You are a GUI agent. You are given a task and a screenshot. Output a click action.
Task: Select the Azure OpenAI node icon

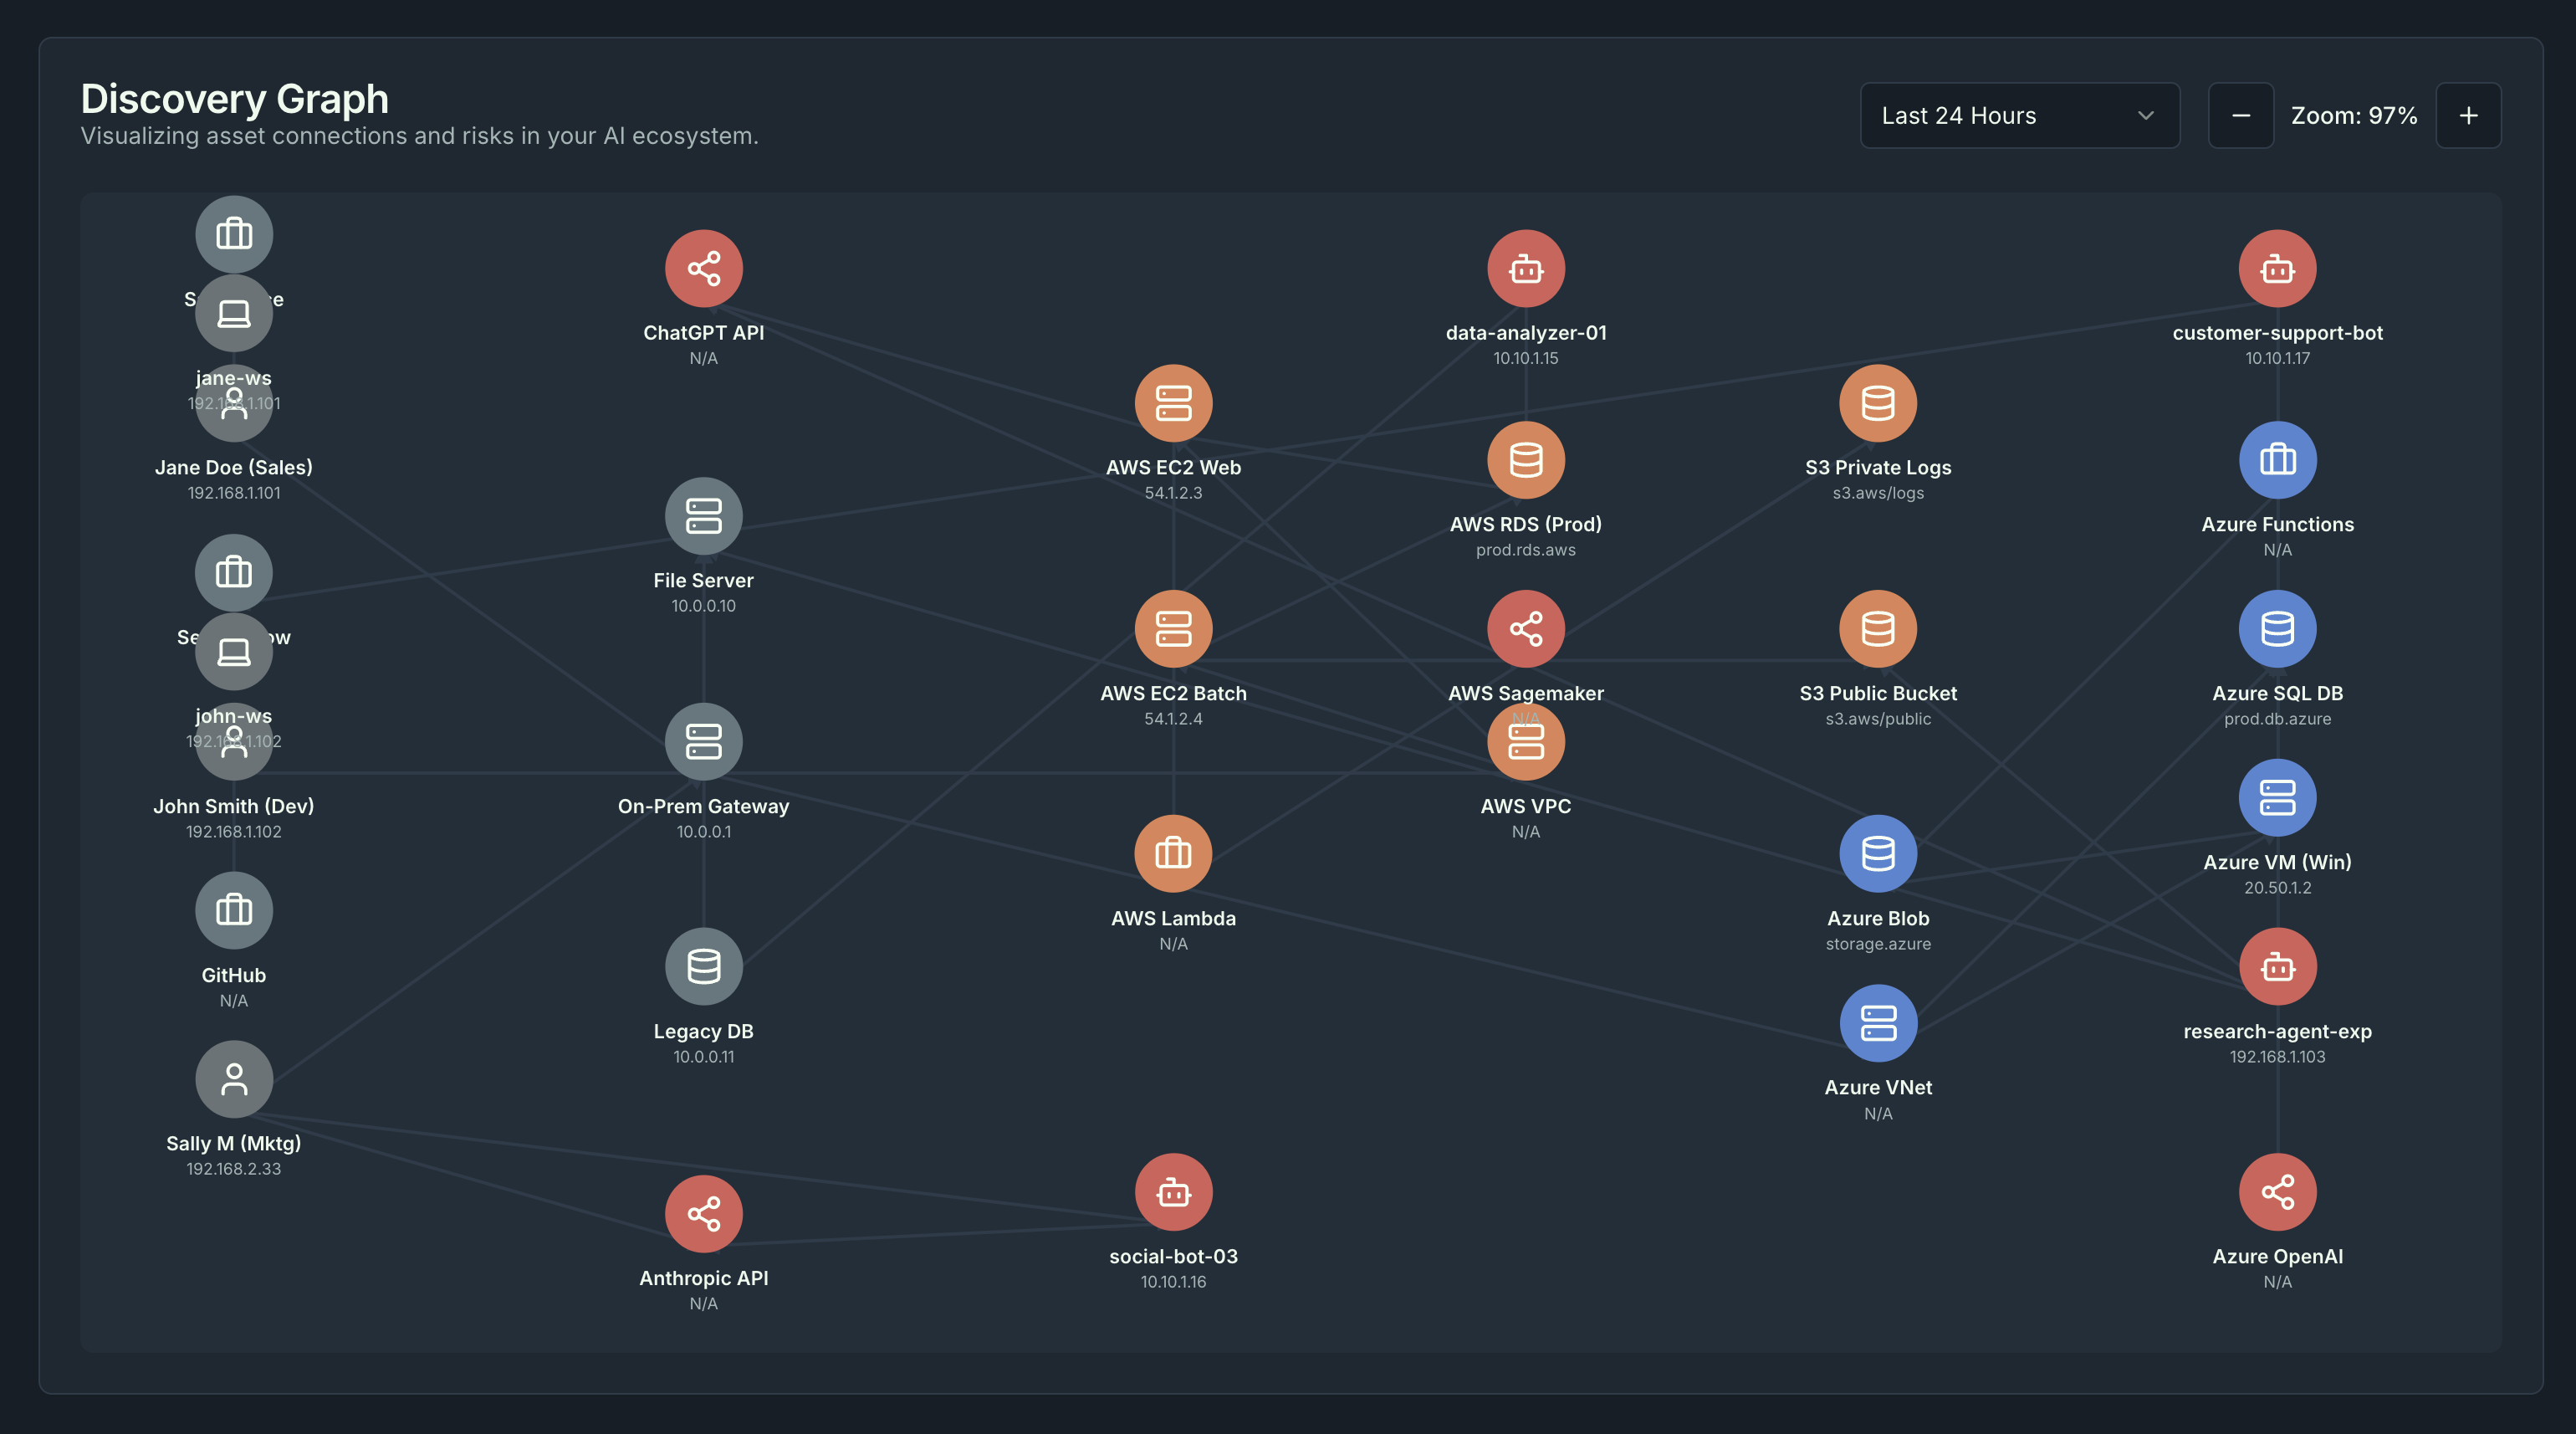(2277, 1192)
